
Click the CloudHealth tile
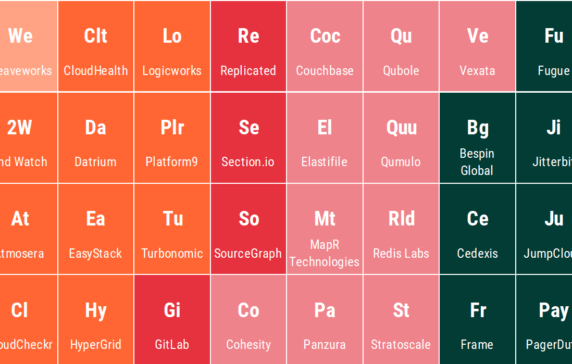(96, 46)
